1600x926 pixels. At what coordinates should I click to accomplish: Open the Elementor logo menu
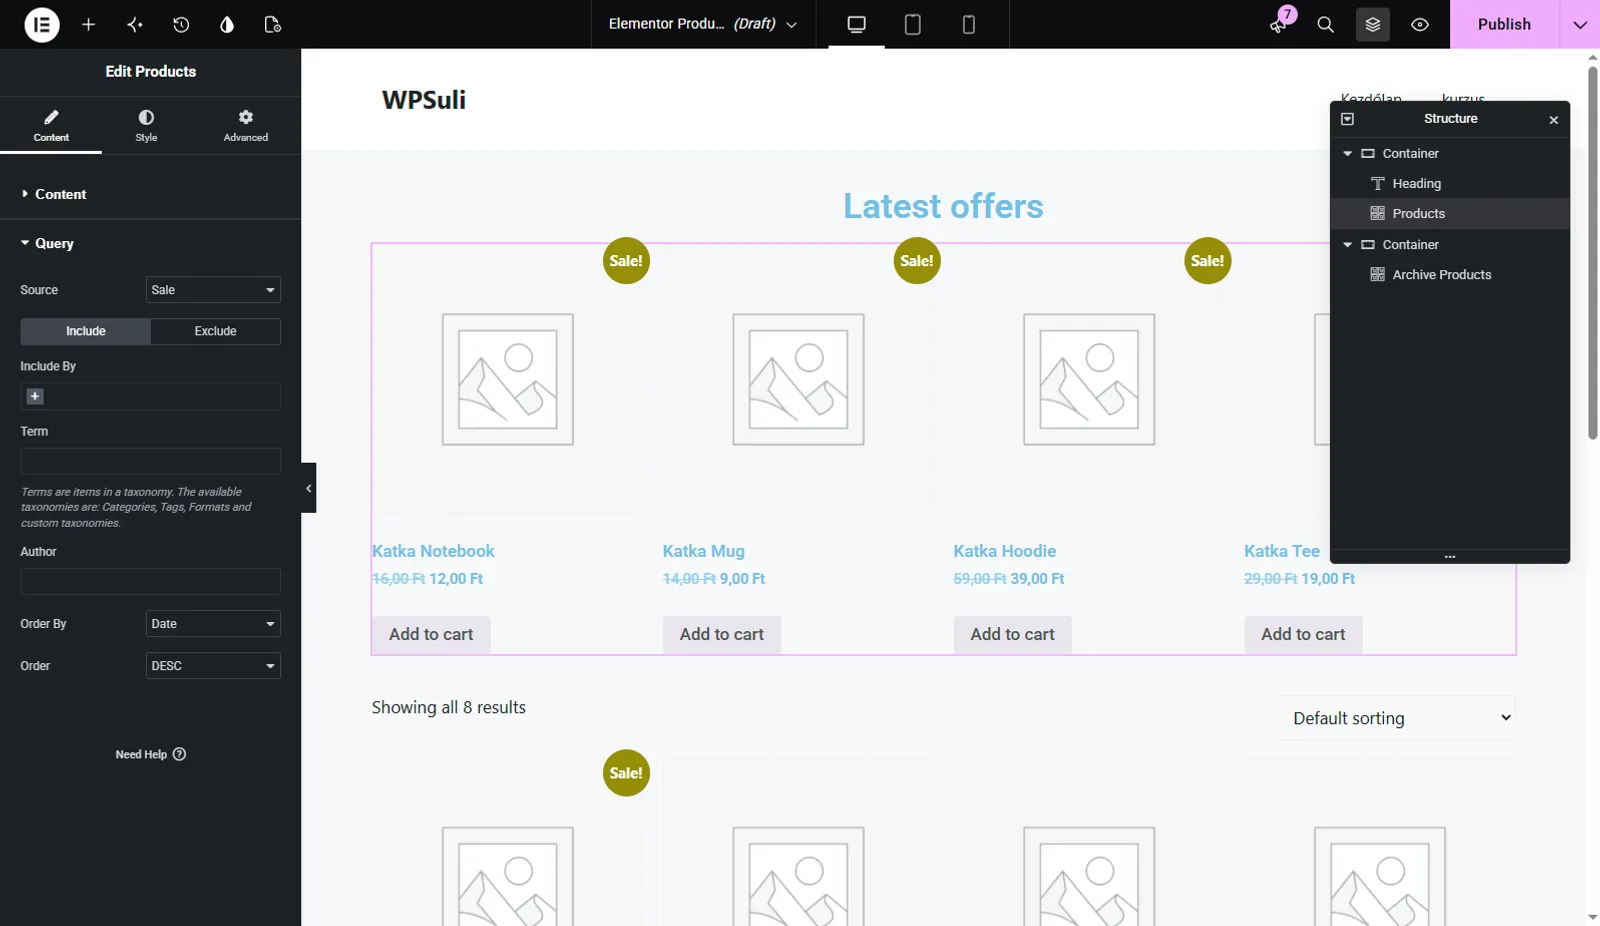(42, 24)
